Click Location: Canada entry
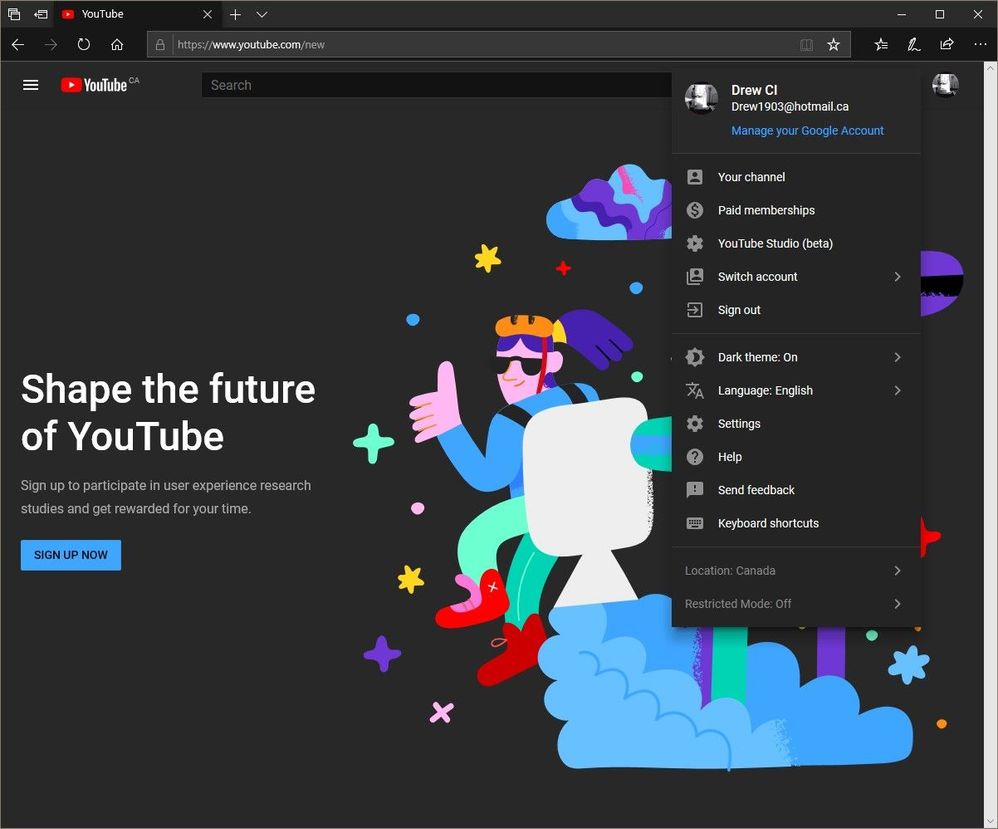Image resolution: width=998 pixels, height=829 pixels. pyautogui.click(x=796, y=570)
